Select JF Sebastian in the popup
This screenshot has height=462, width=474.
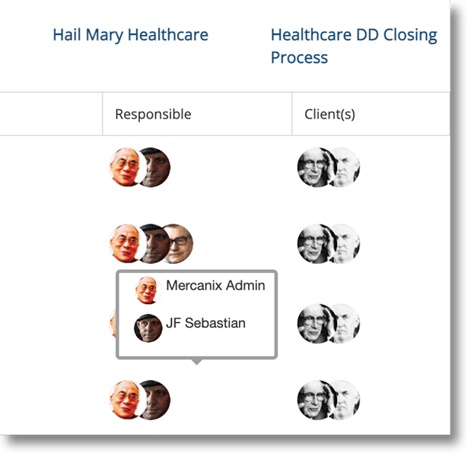click(206, 323)
